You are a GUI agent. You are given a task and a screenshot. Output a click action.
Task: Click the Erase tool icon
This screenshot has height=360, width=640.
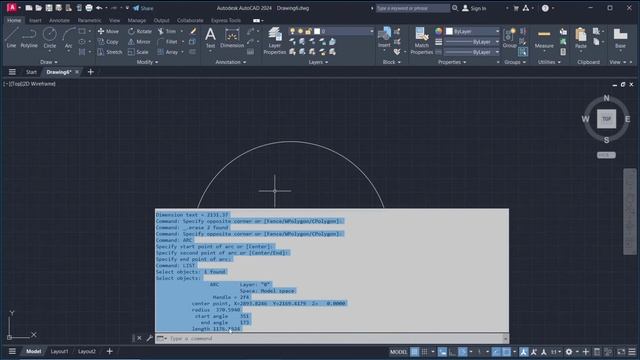tap(193, 31)
